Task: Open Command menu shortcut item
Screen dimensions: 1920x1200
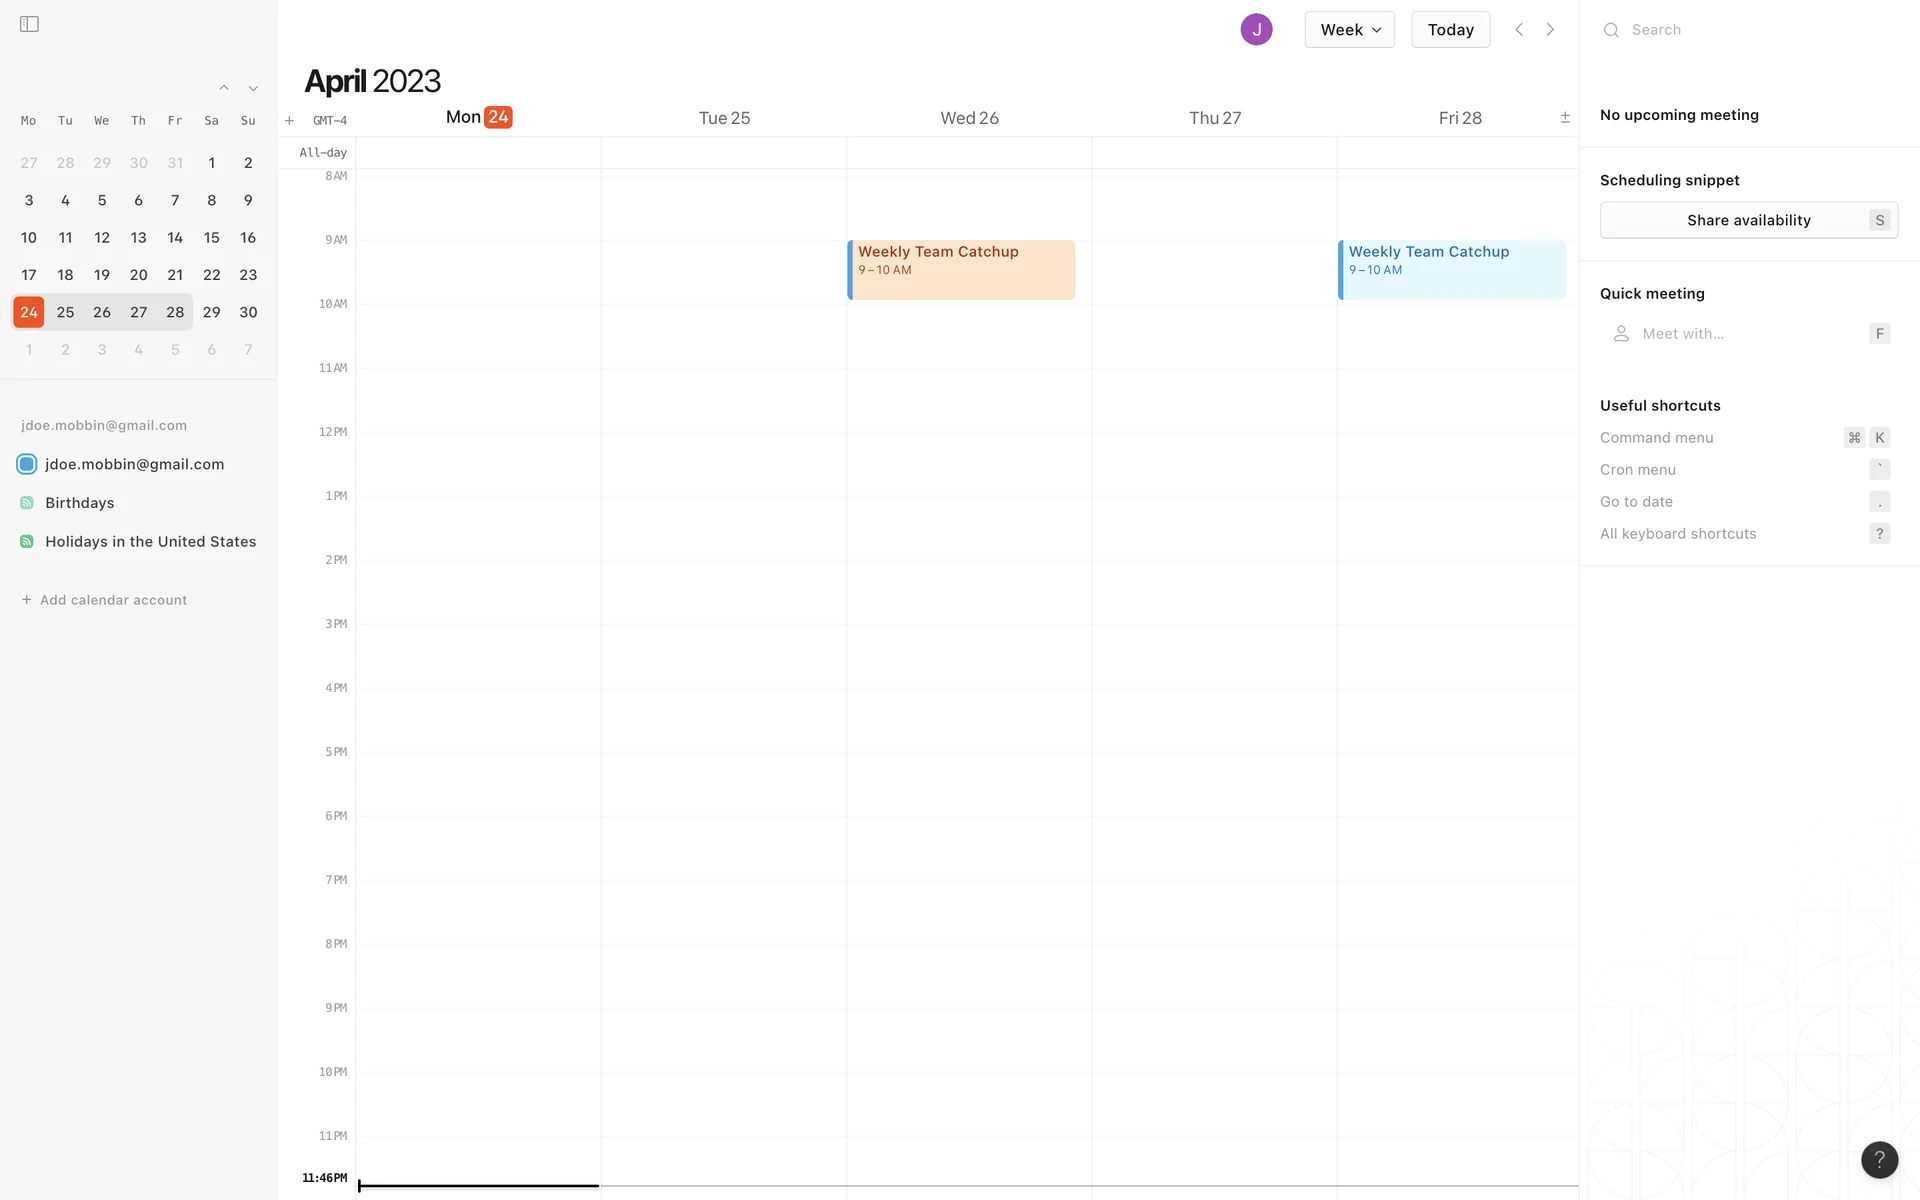Action: point(1657,438)
